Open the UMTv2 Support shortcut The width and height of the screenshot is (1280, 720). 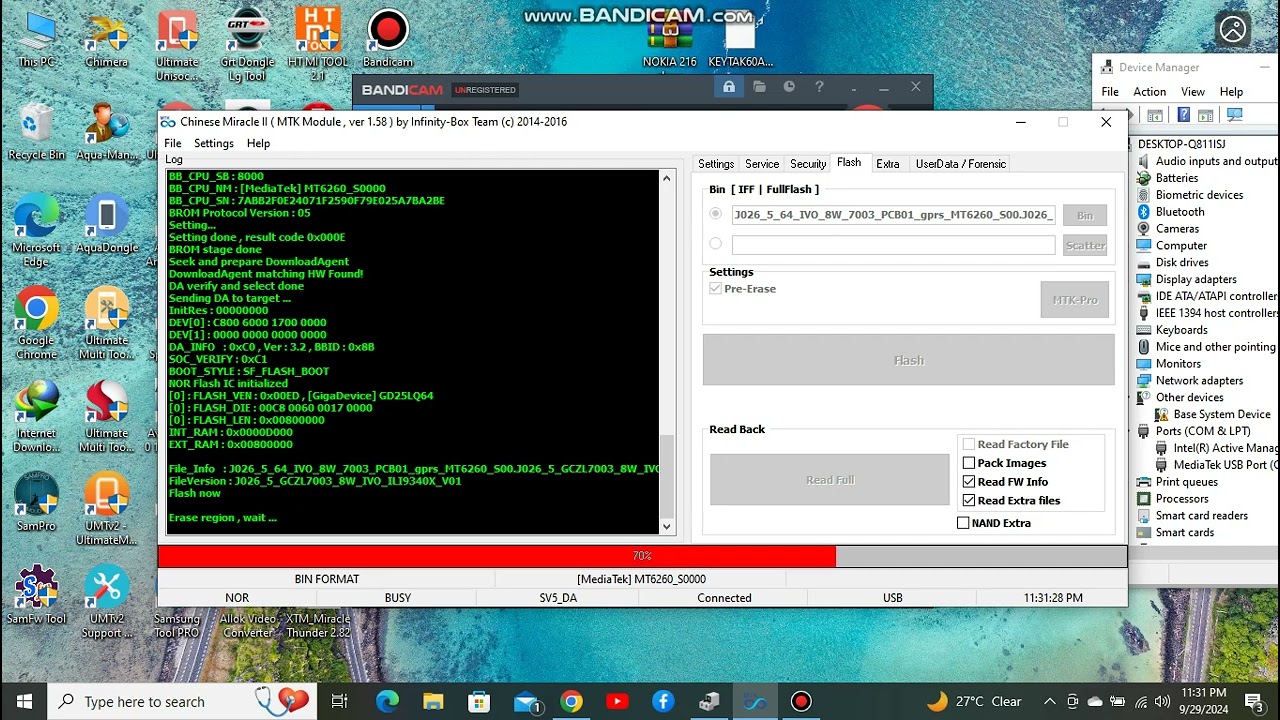[107, 603]
